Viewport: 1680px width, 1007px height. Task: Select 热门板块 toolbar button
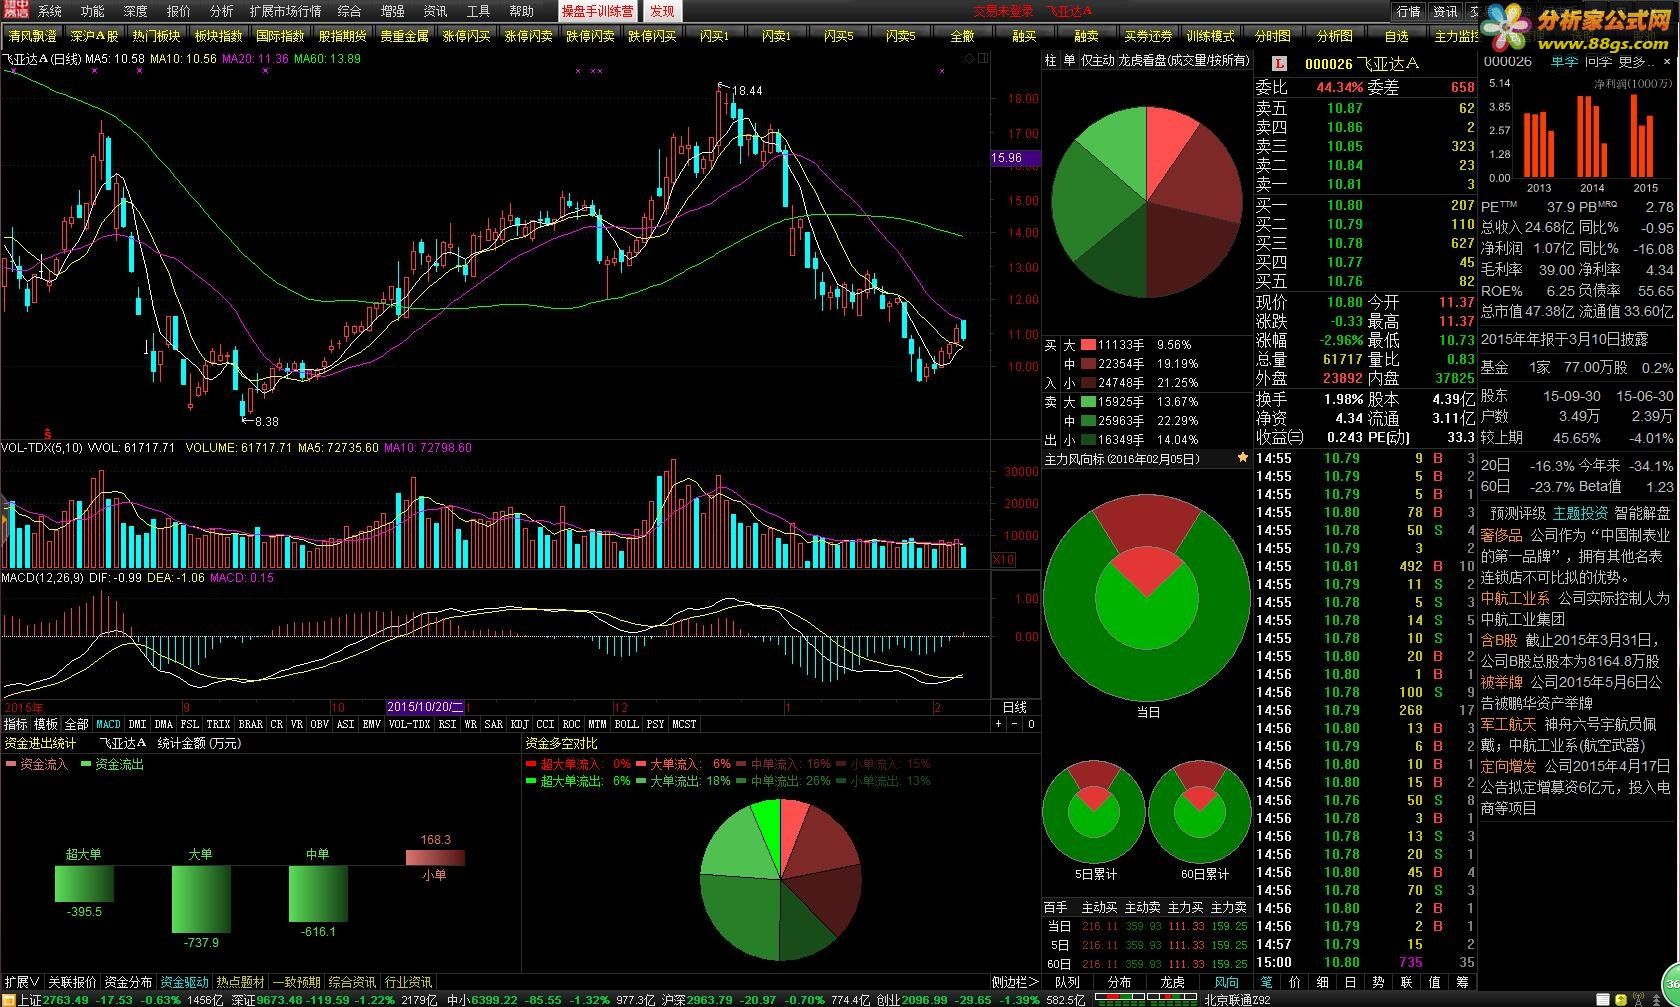pos(156,36)
